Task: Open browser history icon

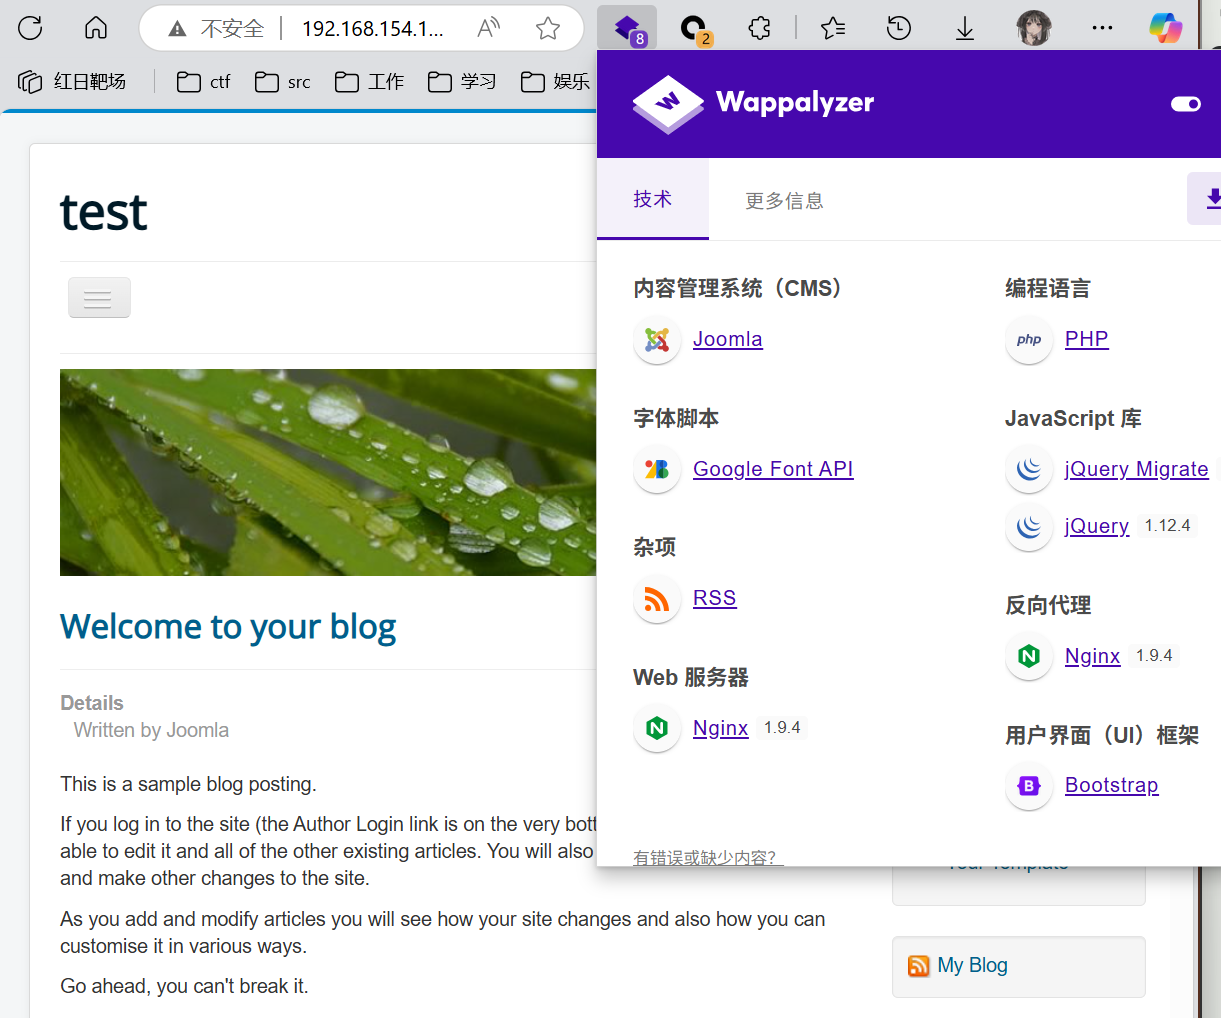Action: click(x=899, y=28)
